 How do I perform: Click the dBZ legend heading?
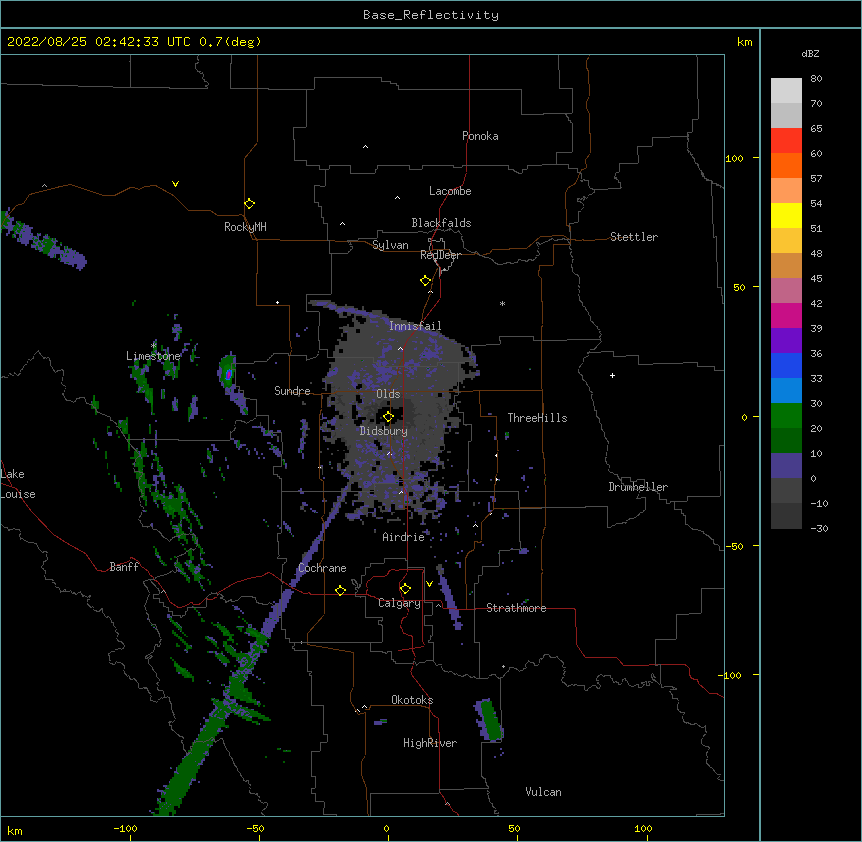[x=810, y=53]
